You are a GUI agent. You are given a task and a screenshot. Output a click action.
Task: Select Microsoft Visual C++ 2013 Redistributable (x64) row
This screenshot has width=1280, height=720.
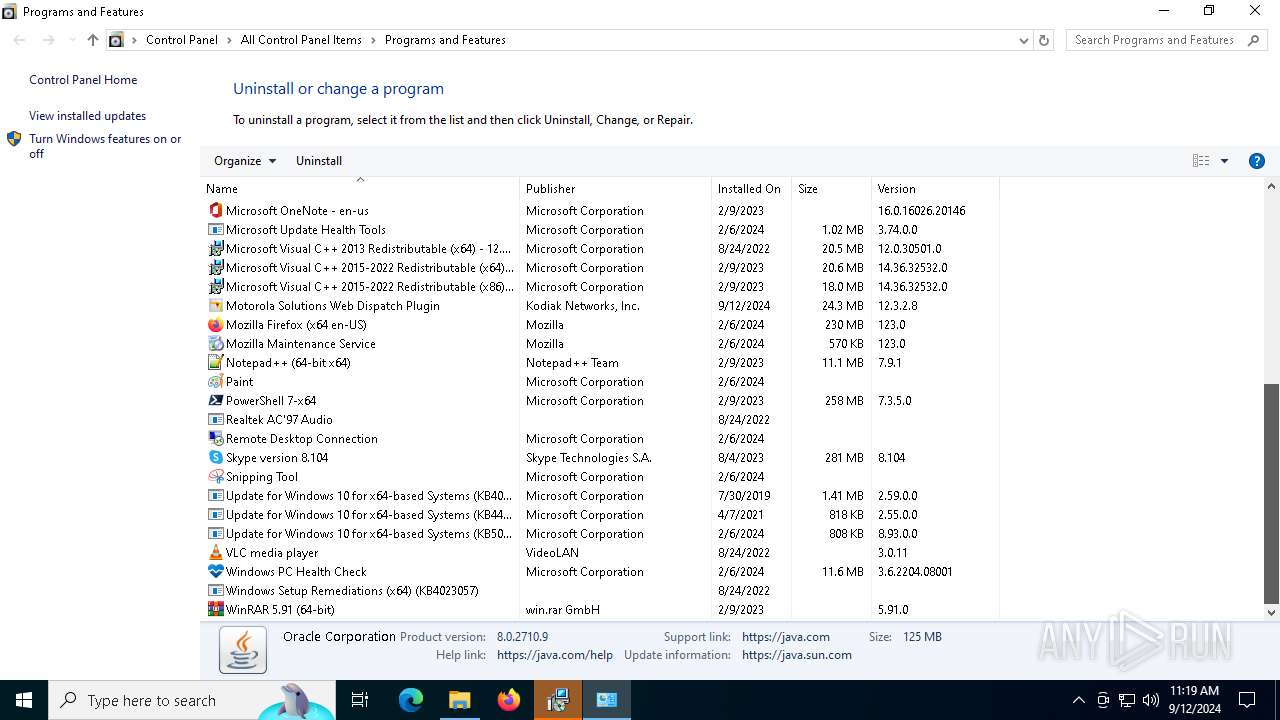[x=602, y=249]
